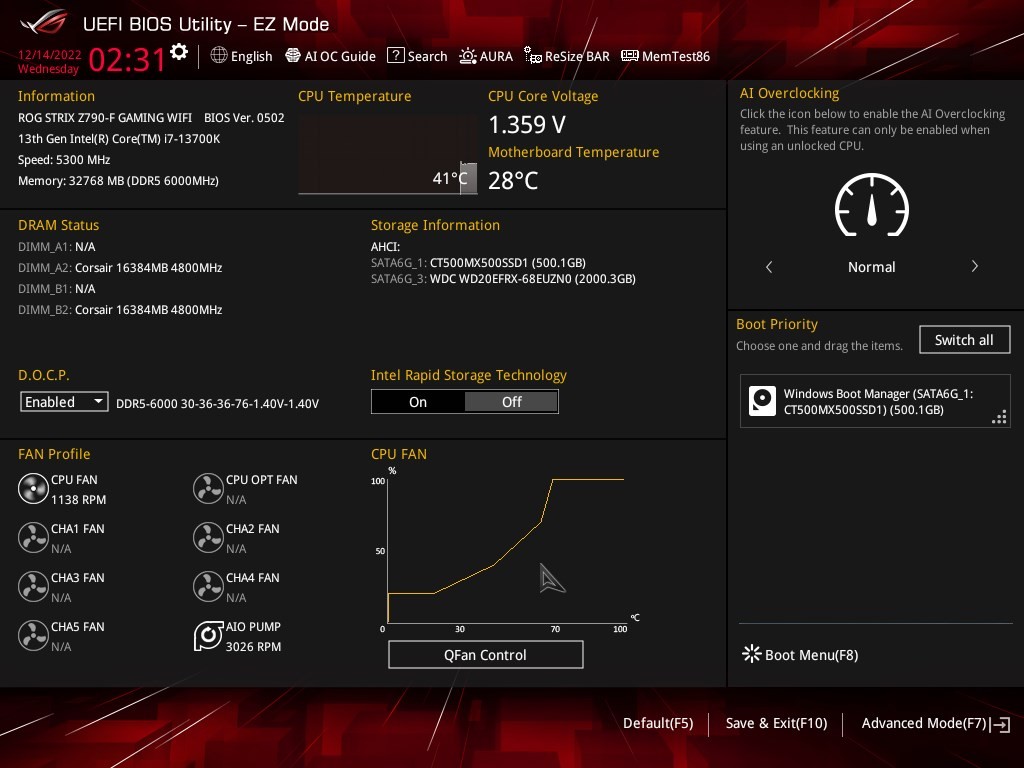Click the CPU temperature graph bar
The height and width of the screenshot is (768, 1024).
[468, 178]
